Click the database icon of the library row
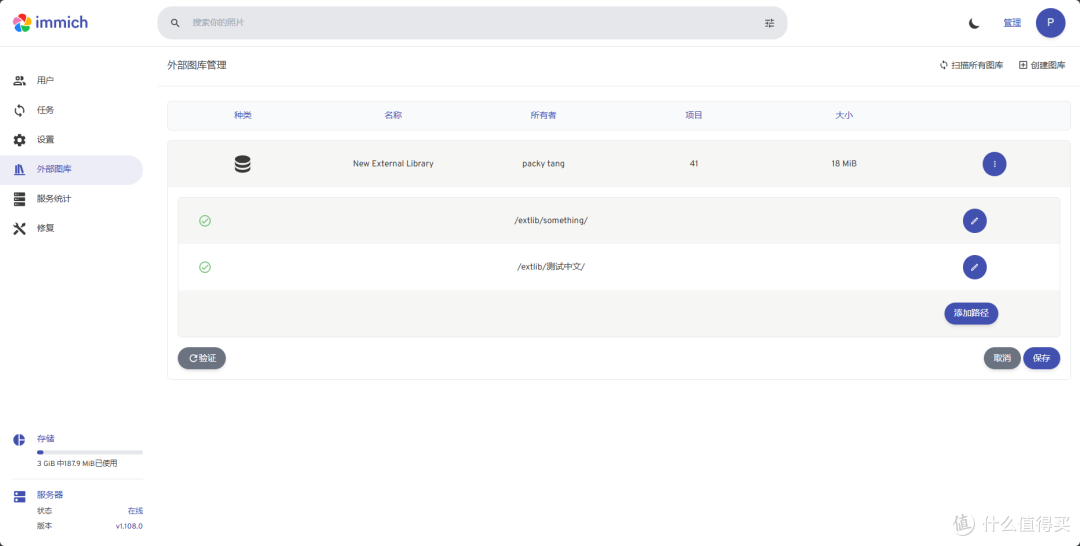1080x546 pixels. (x=242, y=164)
